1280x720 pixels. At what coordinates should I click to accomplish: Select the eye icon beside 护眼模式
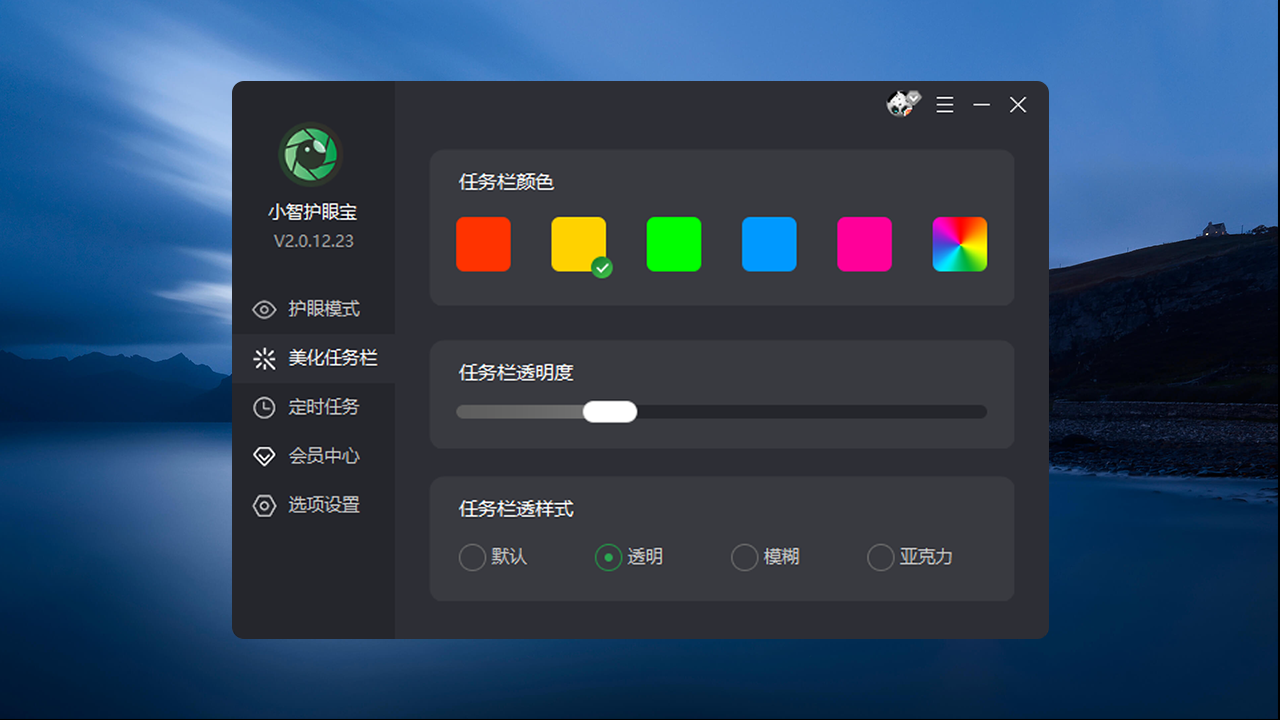[264, 309]
